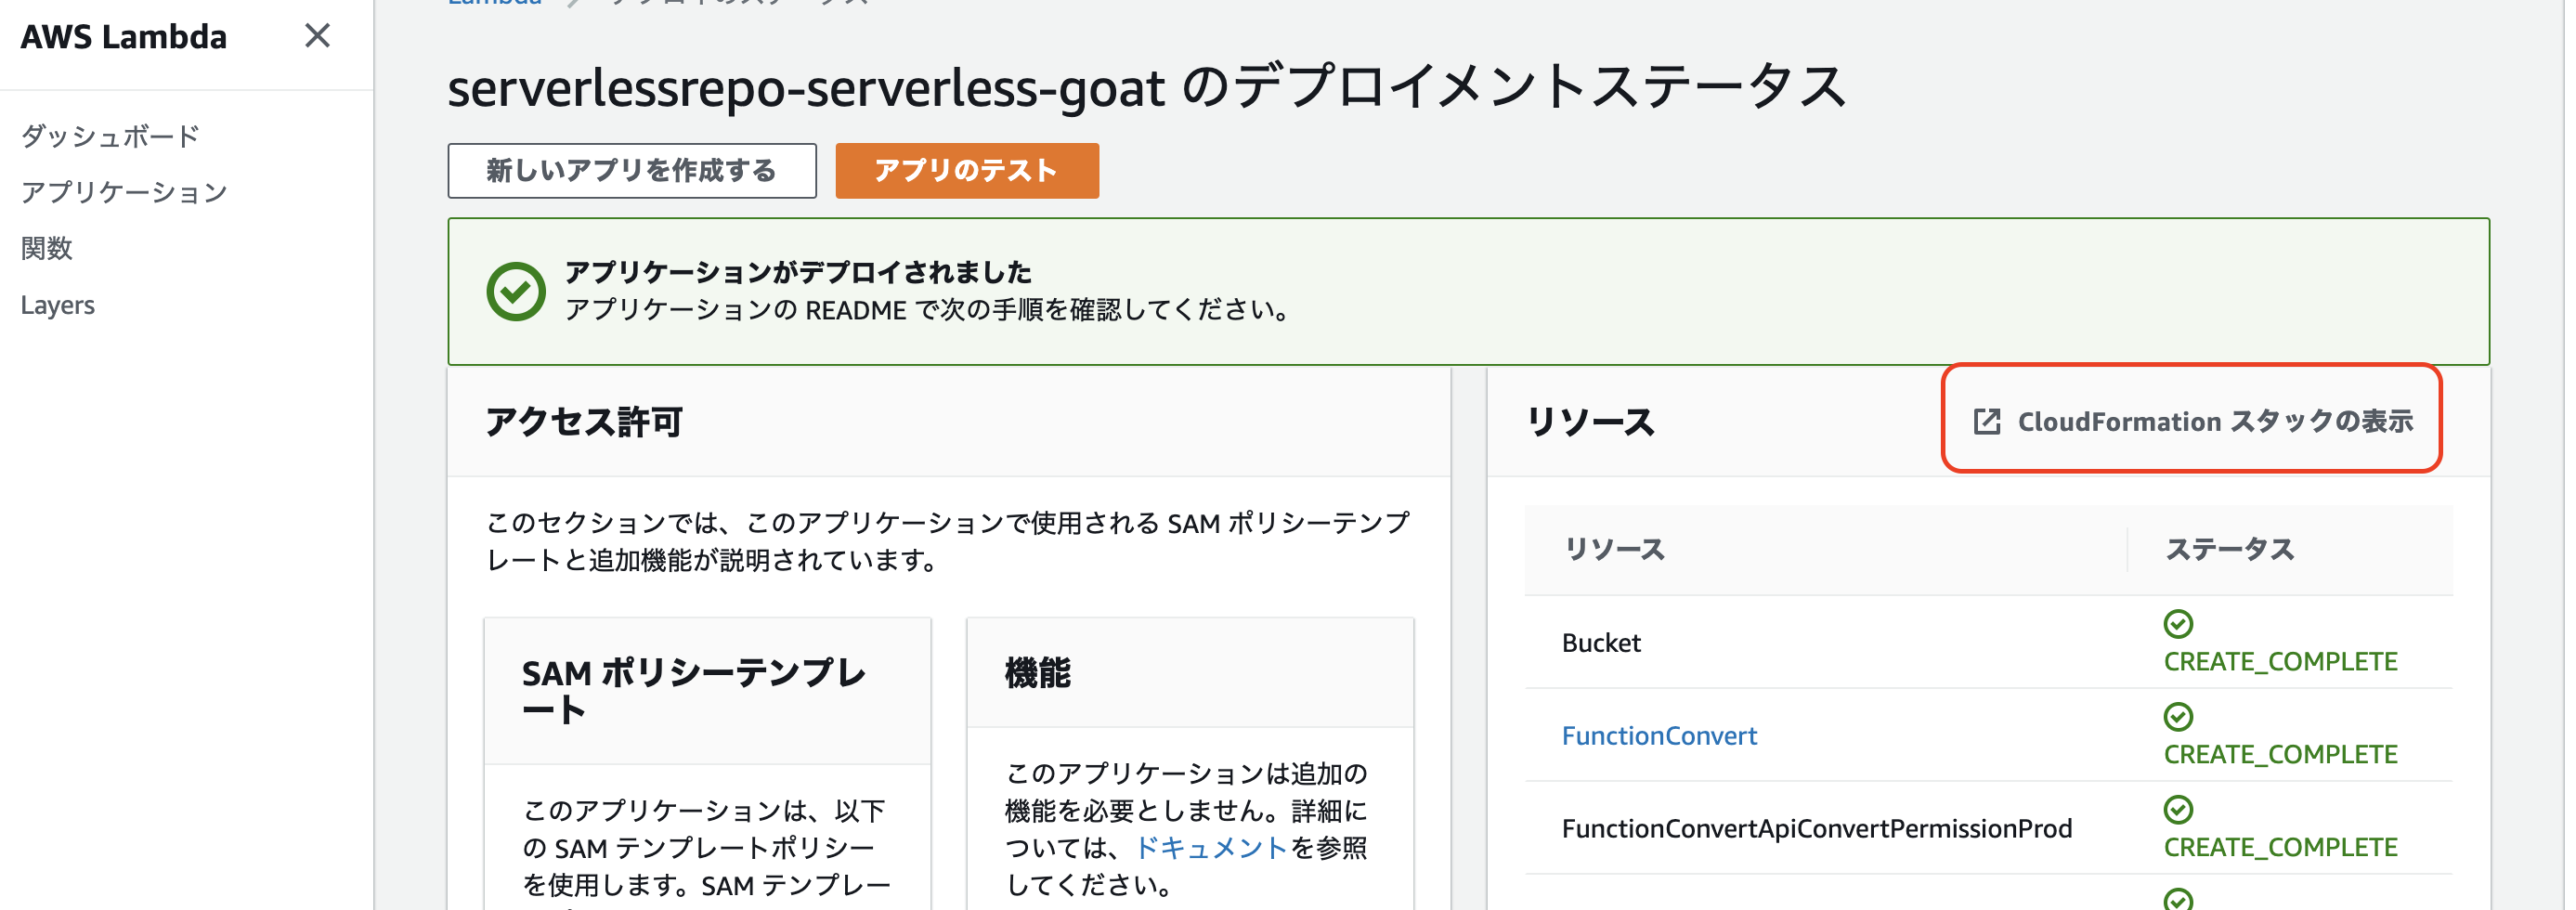Close the AWS Lambda sidebar panel
This screenshot has height=910, width=2576.
[x=317, y=36]
